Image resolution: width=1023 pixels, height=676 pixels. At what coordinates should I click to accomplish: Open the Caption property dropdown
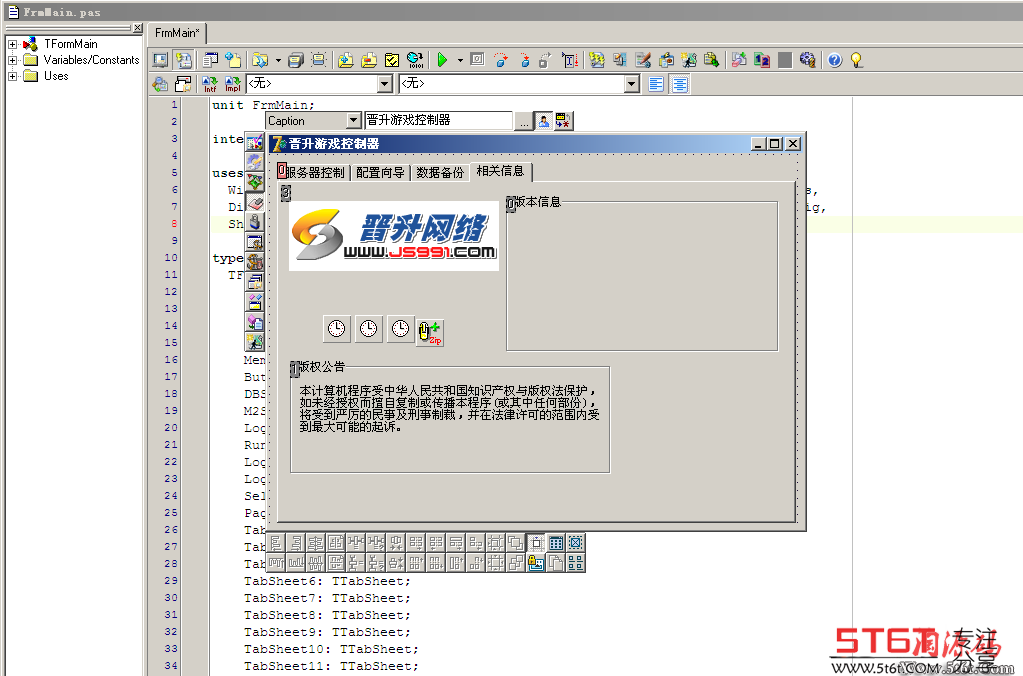[353, 121]
